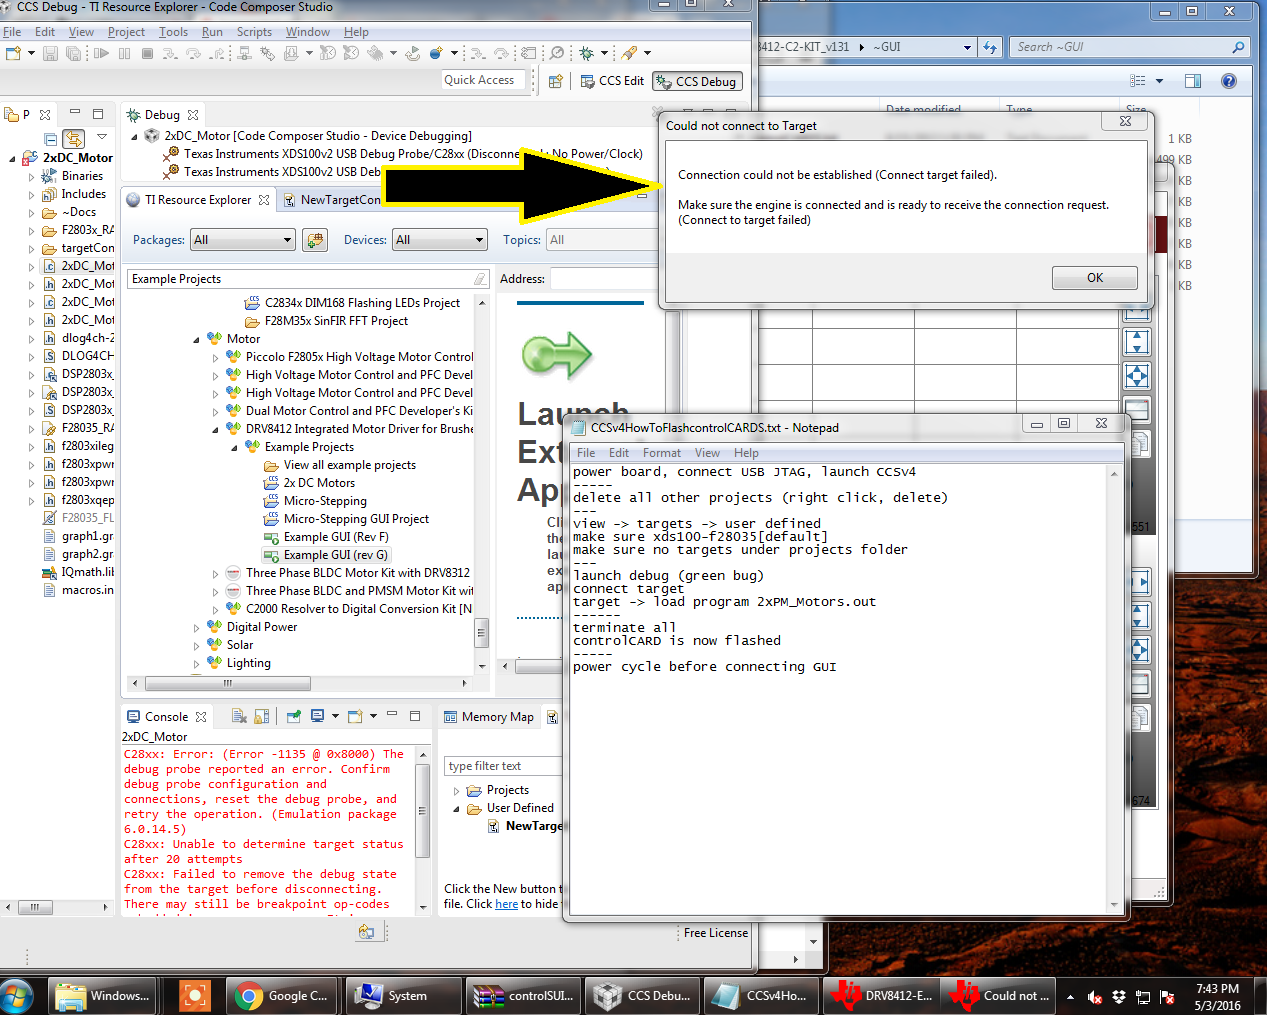This screenshot has width=1267, height=1015.
Task: Open the debug launch dropdown arrow
Action: [604, 53]
